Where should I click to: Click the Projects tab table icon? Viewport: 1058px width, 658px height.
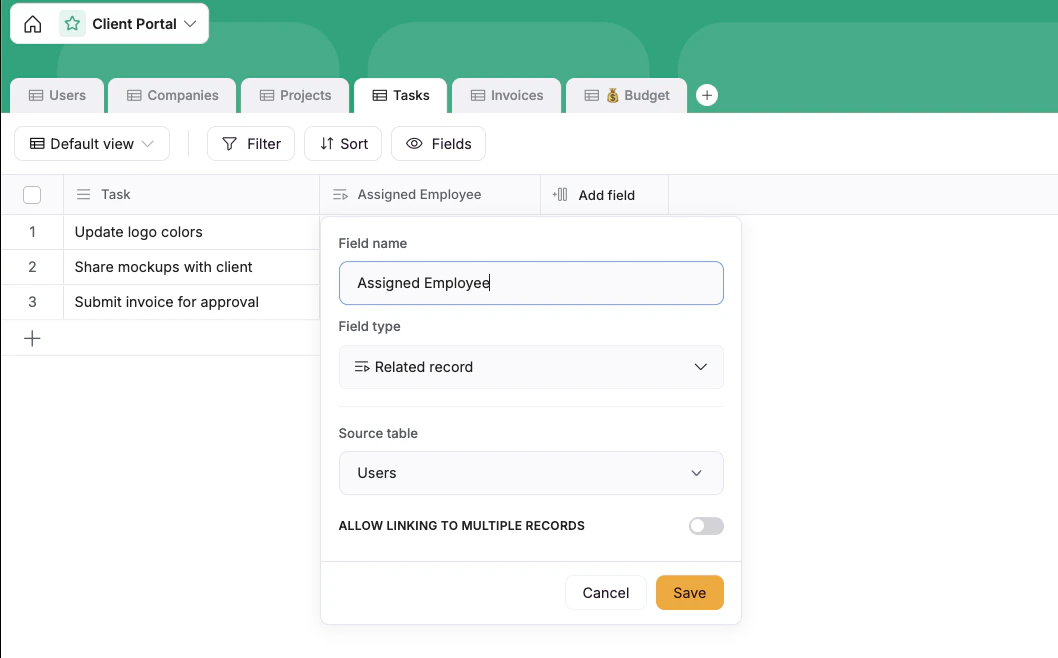[x=267, y=96]
